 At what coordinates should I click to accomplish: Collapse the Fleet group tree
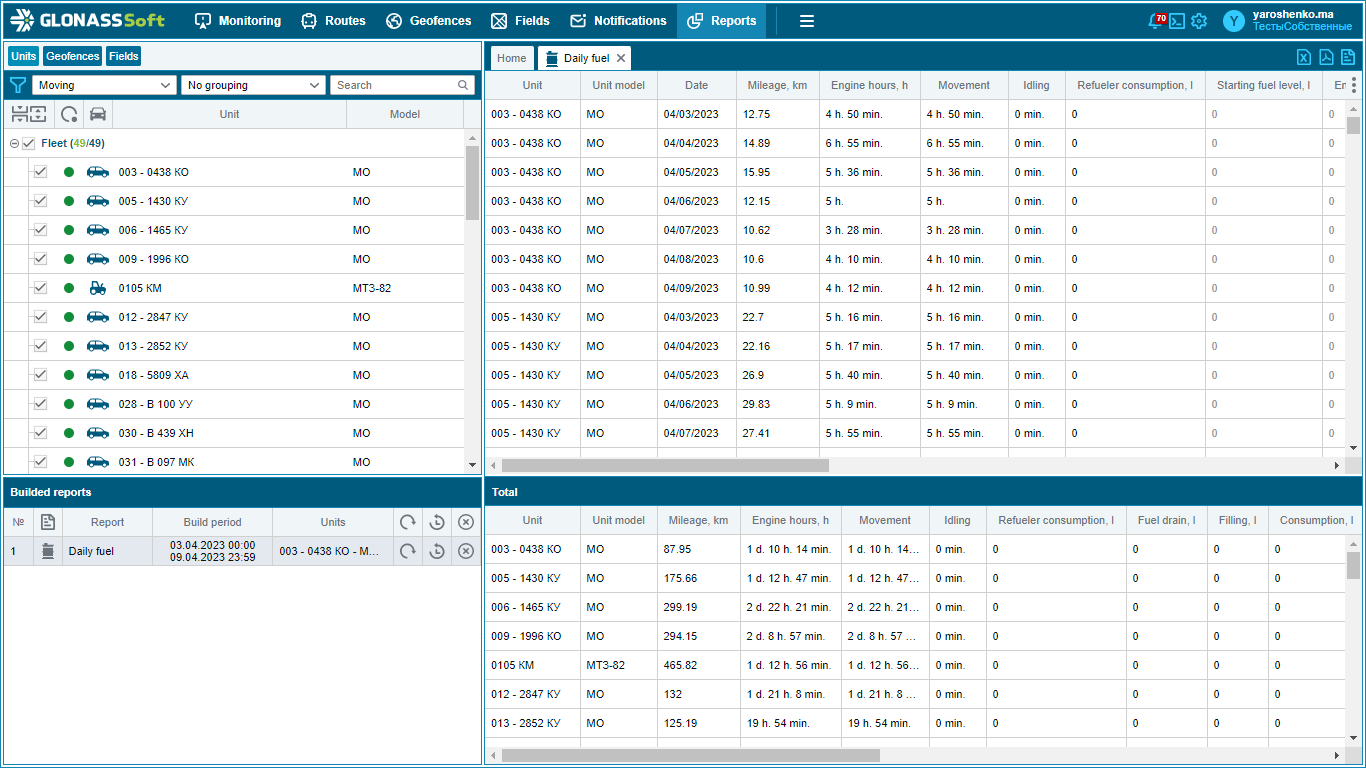[14, 143]
